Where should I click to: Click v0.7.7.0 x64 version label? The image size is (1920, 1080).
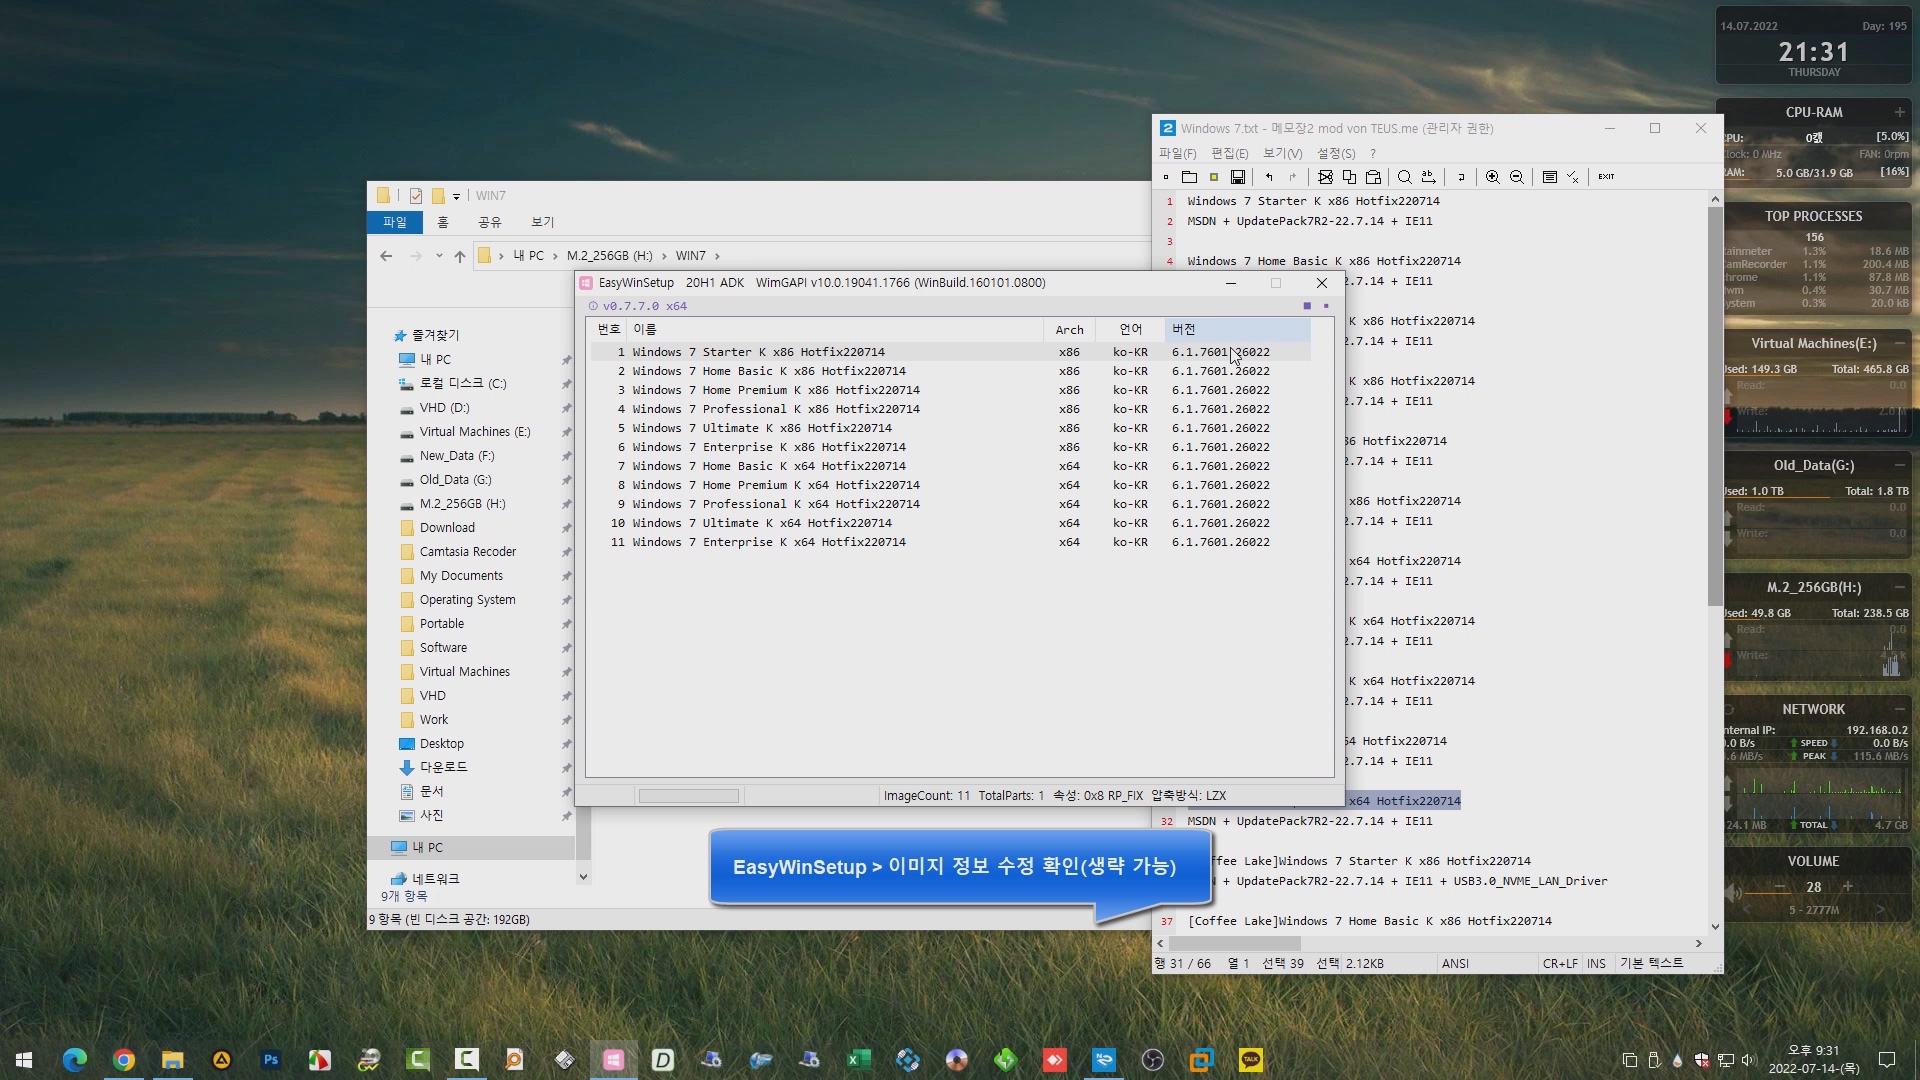click(644, 306)
